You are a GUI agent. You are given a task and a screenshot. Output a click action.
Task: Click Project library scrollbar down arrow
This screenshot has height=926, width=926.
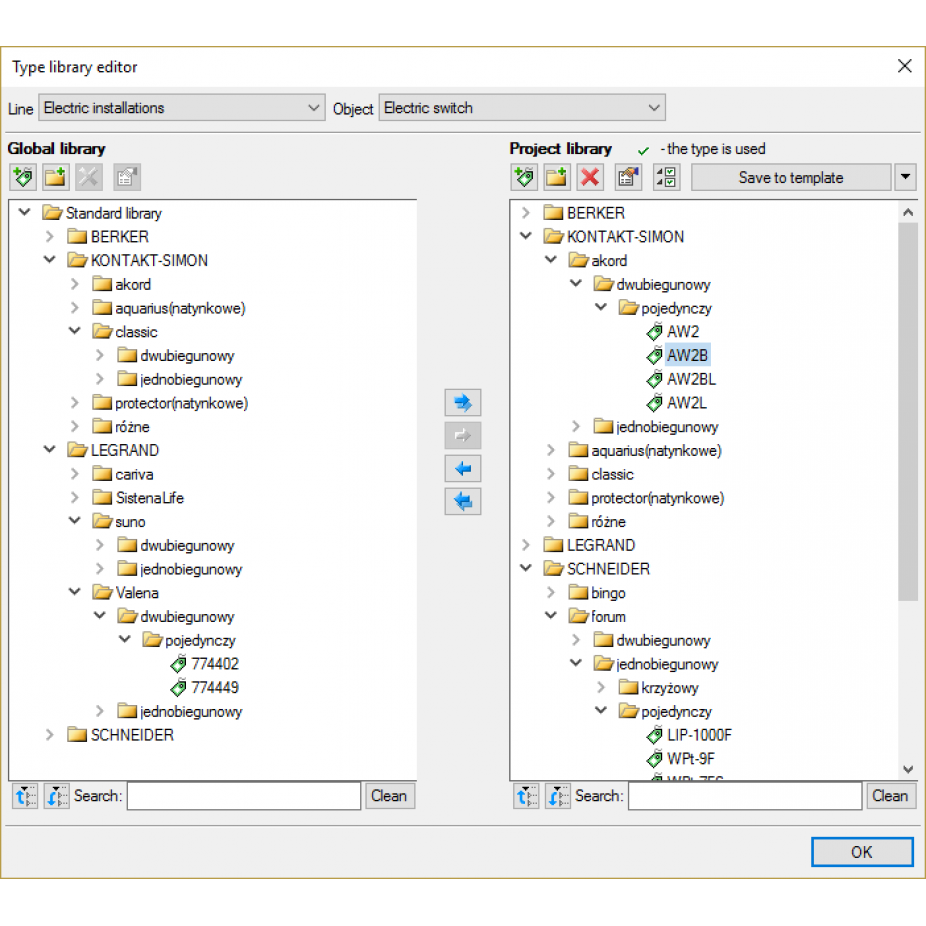[x=908, y=770]
